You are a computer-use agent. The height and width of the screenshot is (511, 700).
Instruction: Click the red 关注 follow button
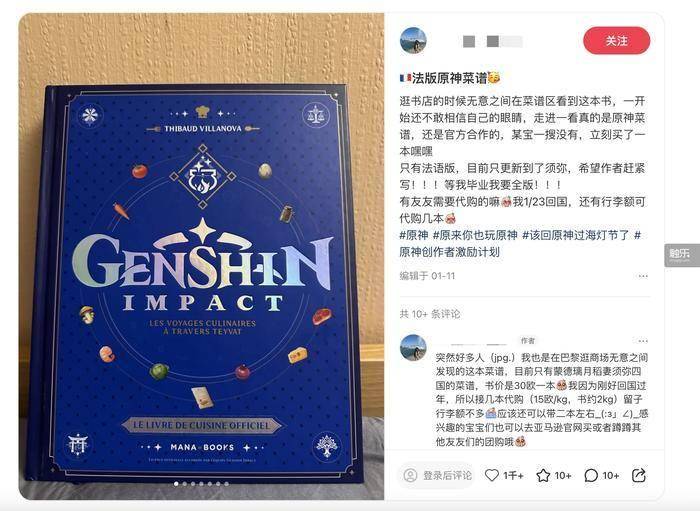617,41
